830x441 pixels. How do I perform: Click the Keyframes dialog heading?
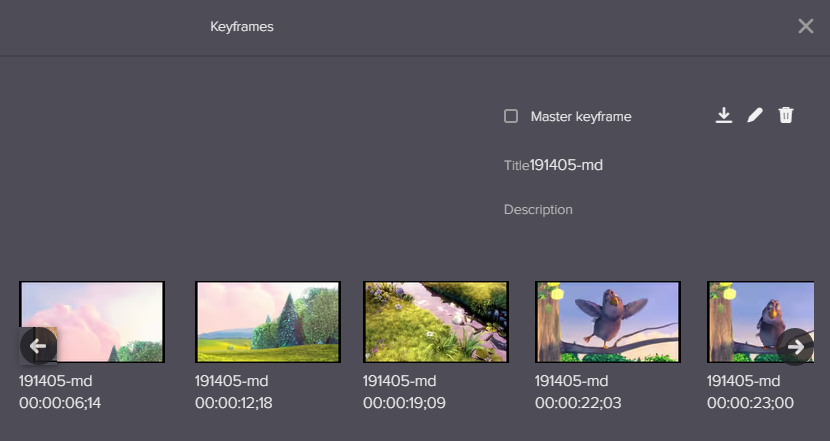pos(242,27)
